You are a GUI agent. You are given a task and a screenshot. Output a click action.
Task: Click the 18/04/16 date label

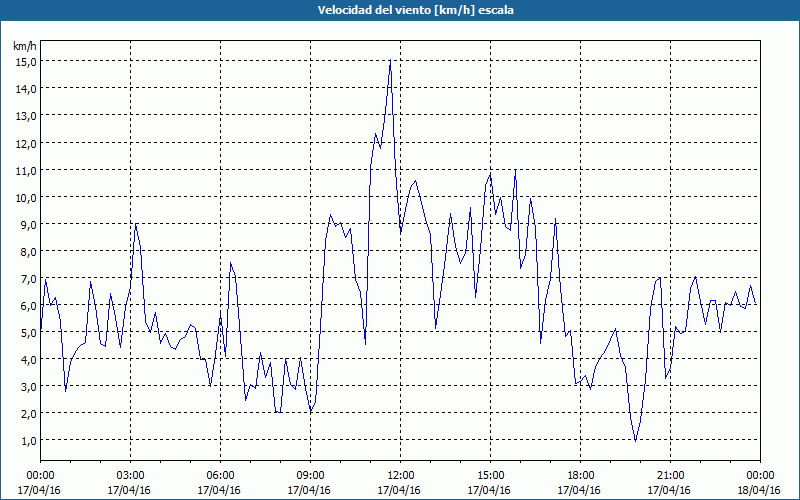point(760,490)
